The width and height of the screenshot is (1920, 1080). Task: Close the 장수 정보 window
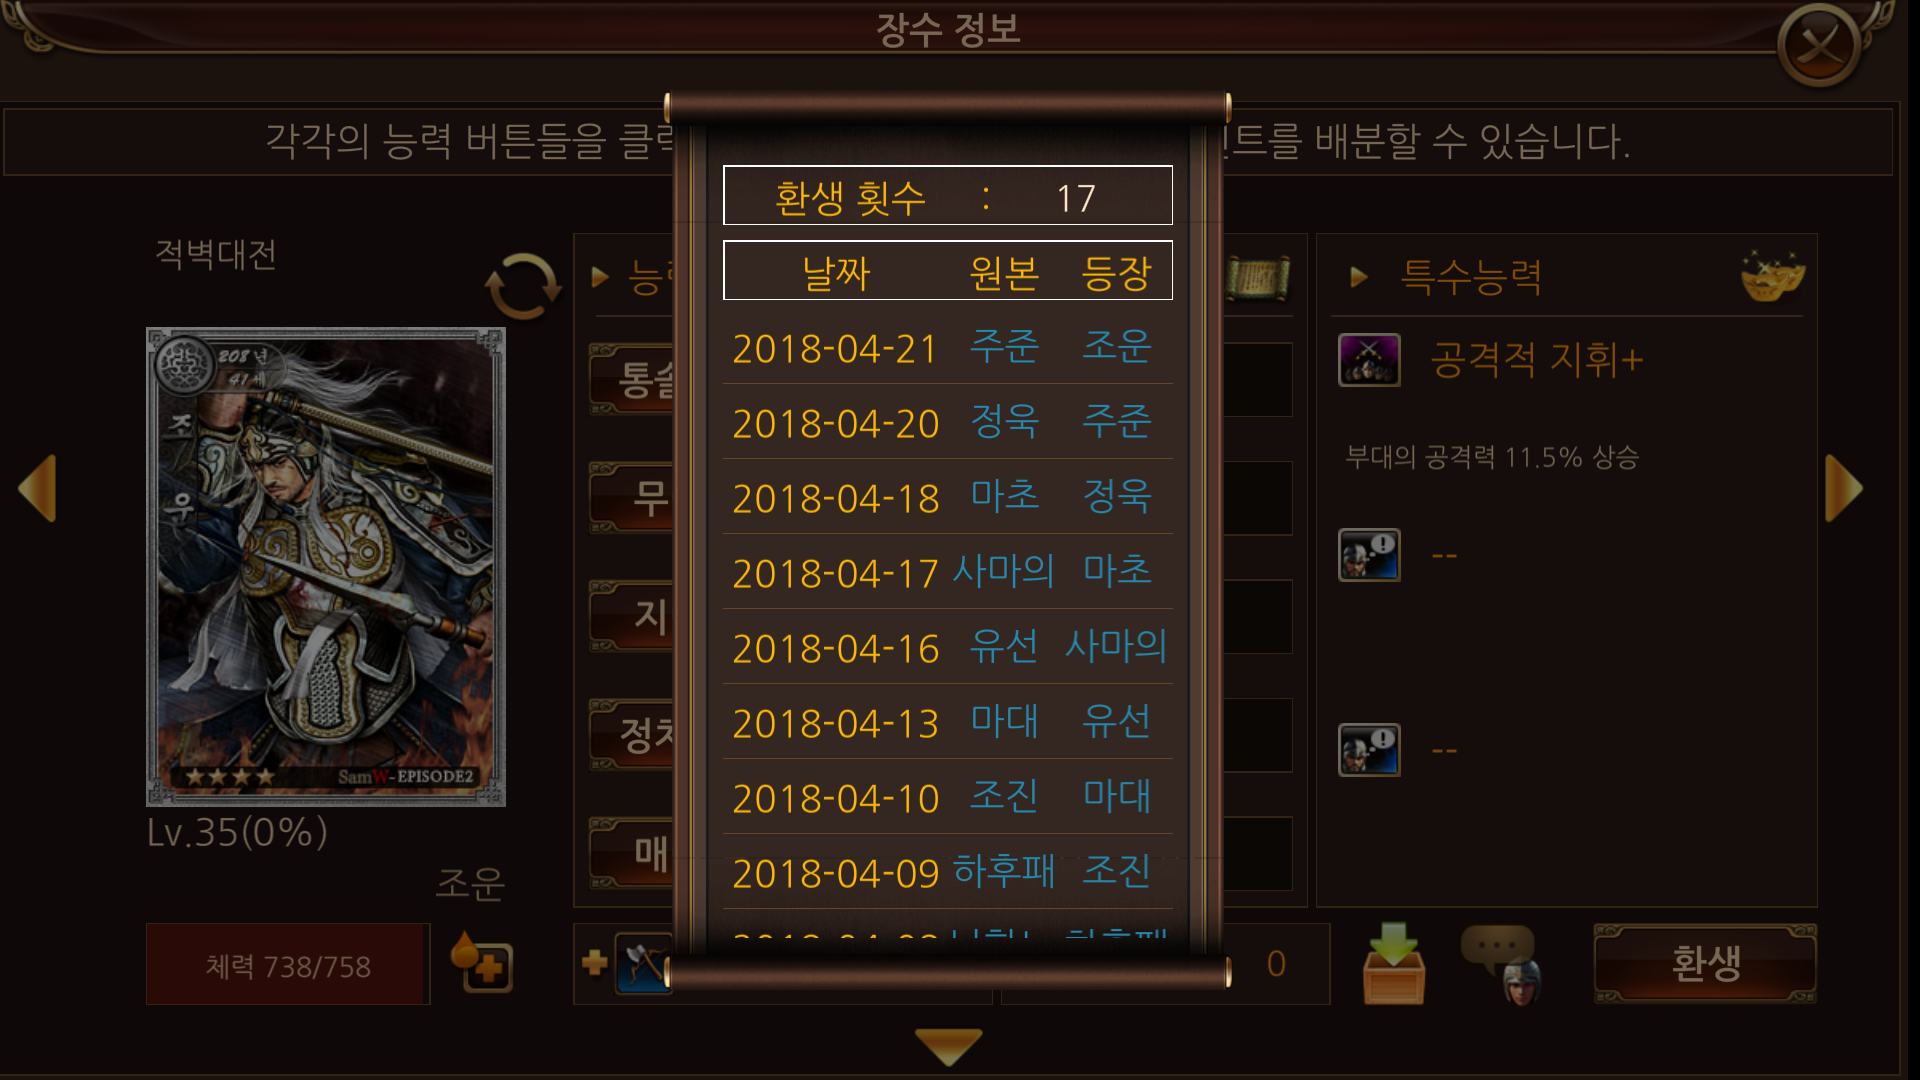click(1819, 45)
